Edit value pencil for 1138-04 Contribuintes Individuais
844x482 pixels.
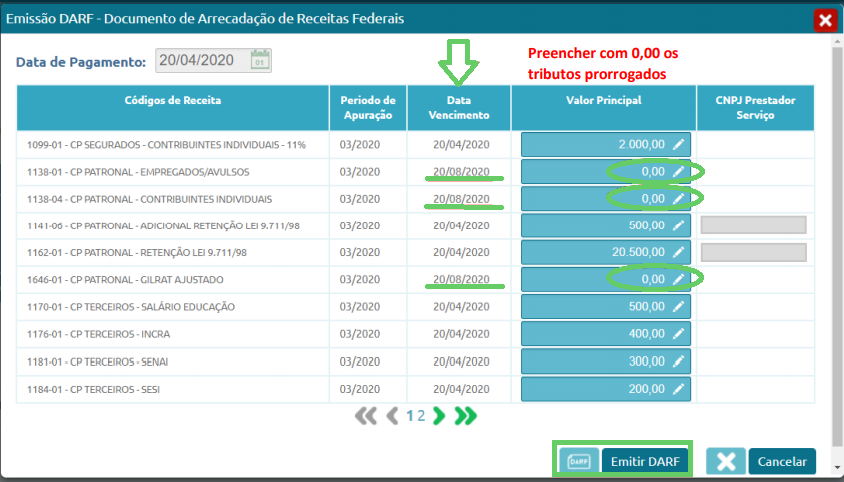[679, 199]
